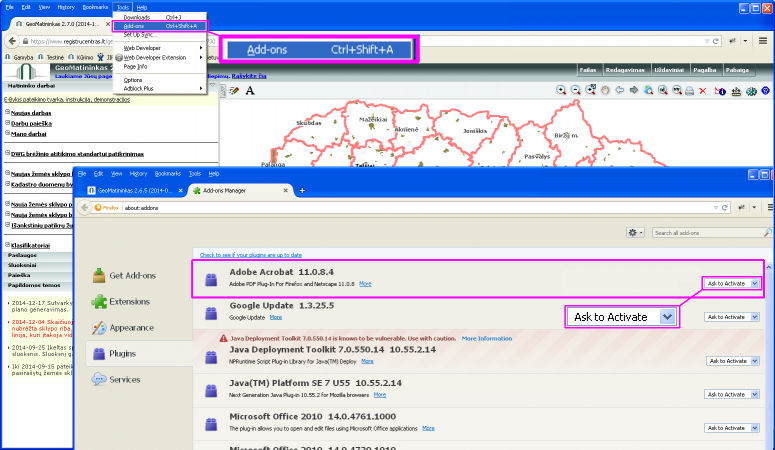Click Check if plugins are up to date link

coord(251,255)
